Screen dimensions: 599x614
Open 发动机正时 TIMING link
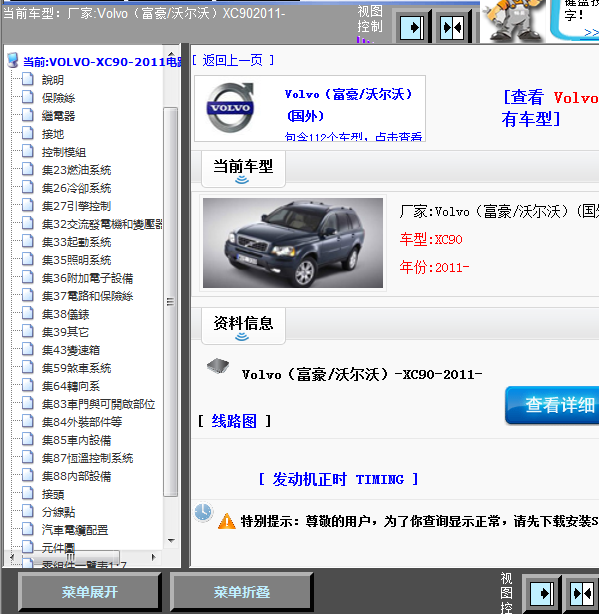coord(338,479)
